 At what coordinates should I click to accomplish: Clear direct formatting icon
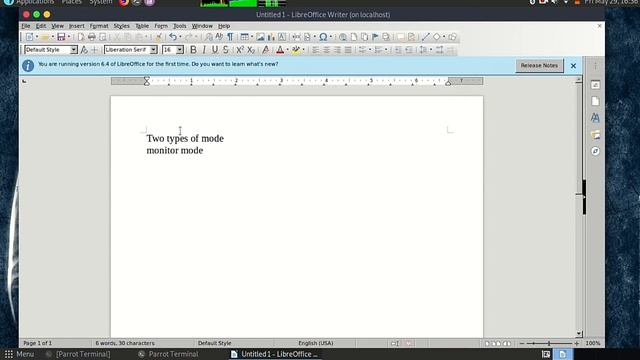click(x=266, y=50)
